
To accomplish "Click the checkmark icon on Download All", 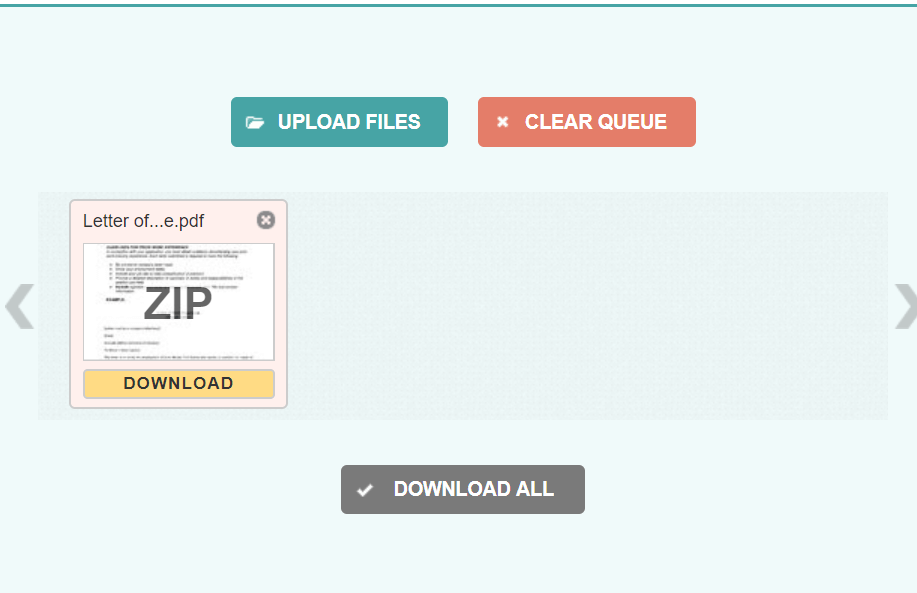I will (x=364, y=489).
